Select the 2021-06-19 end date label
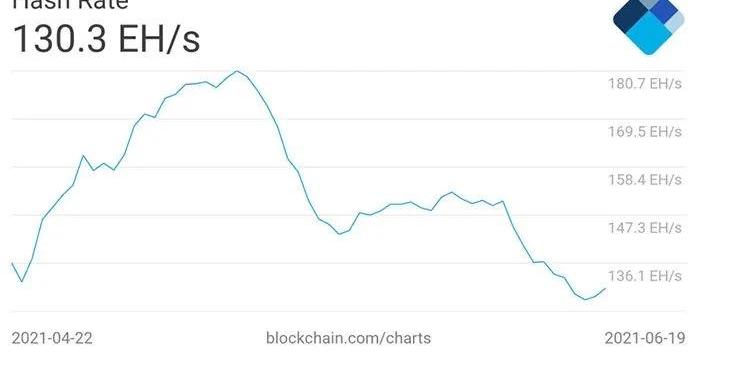 click(645, 338)
